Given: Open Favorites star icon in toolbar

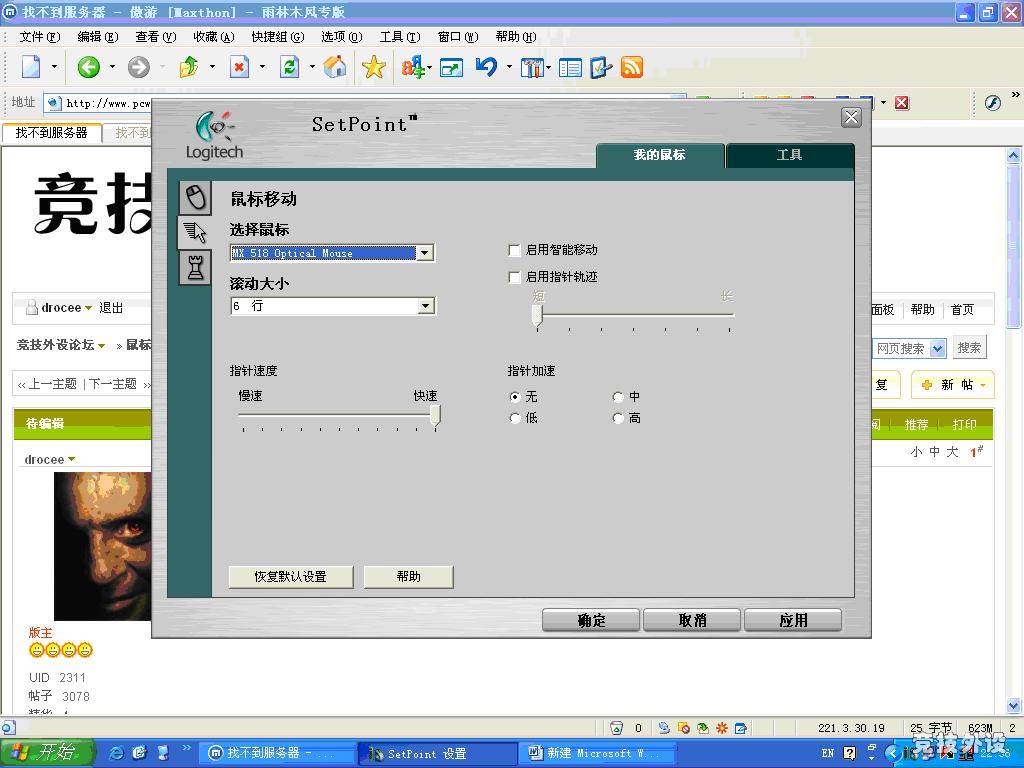Looking at the screenshot, I should (374, 67).
